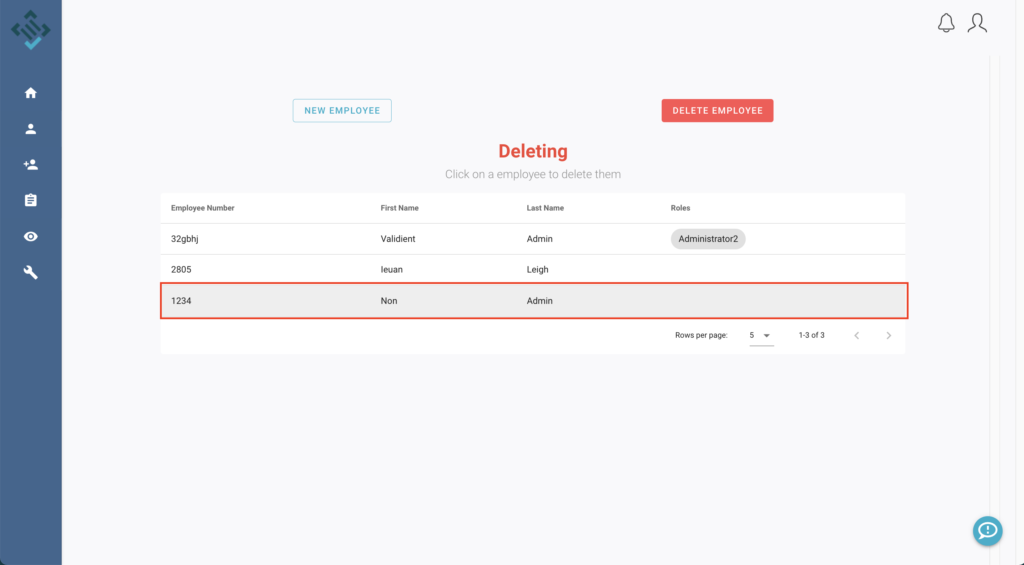This screenshot has height=565, width=1024.
Task: Click the NEW EMPLOYEE button
Action: click(x=342, y=110)
